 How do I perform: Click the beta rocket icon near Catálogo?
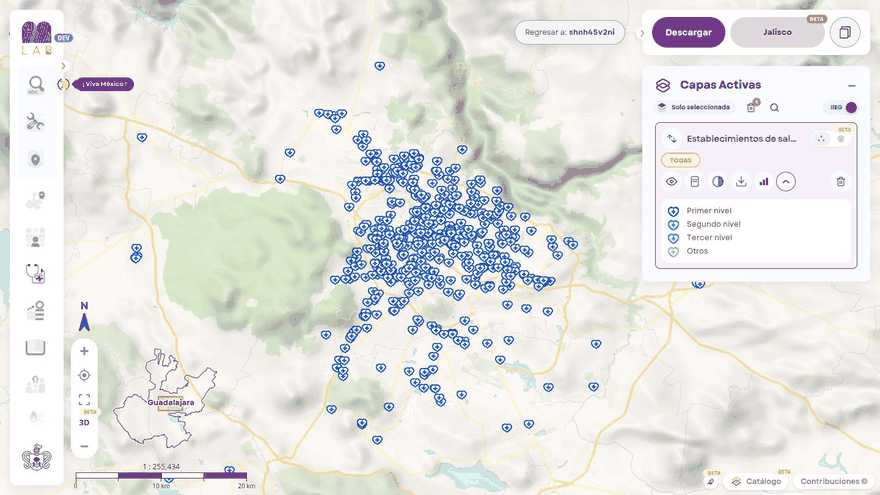pos(711,482)
